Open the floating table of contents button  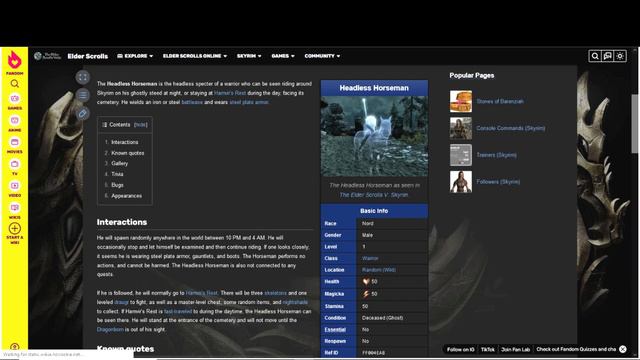click(82, 95)
